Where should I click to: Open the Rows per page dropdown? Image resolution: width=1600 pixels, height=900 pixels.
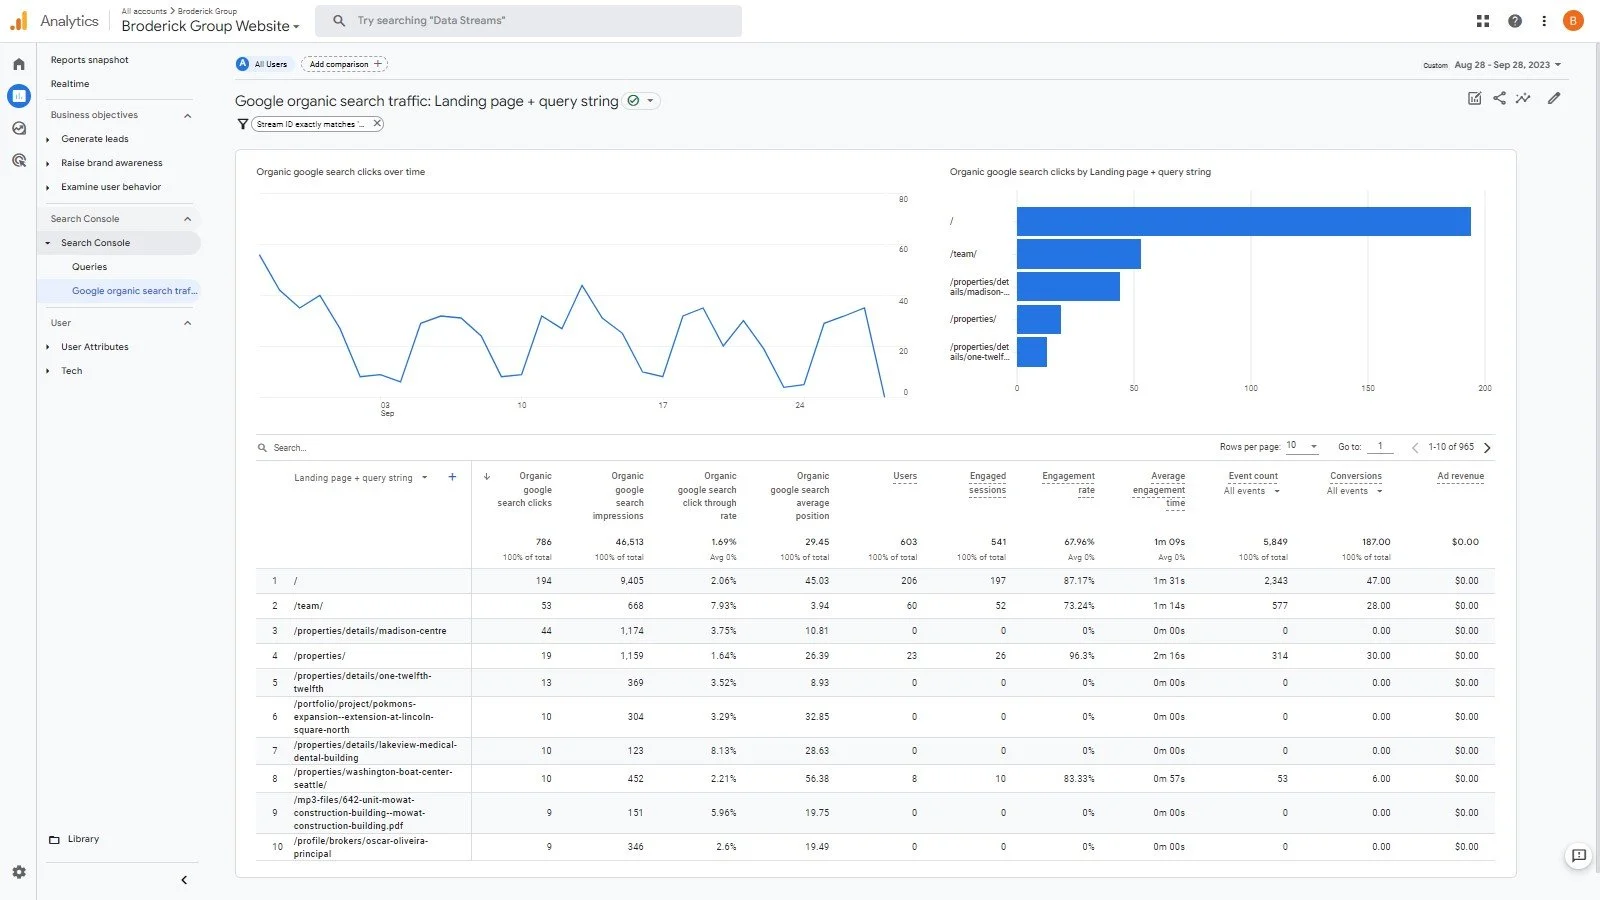click(1300, 447)
